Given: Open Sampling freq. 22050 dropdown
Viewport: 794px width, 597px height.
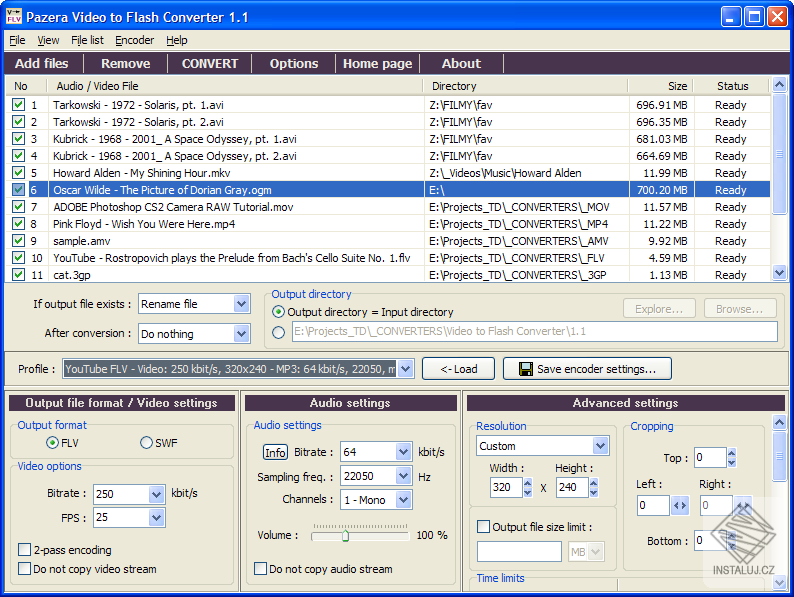Looking at the screenshot, I should (x=403, y=476).
